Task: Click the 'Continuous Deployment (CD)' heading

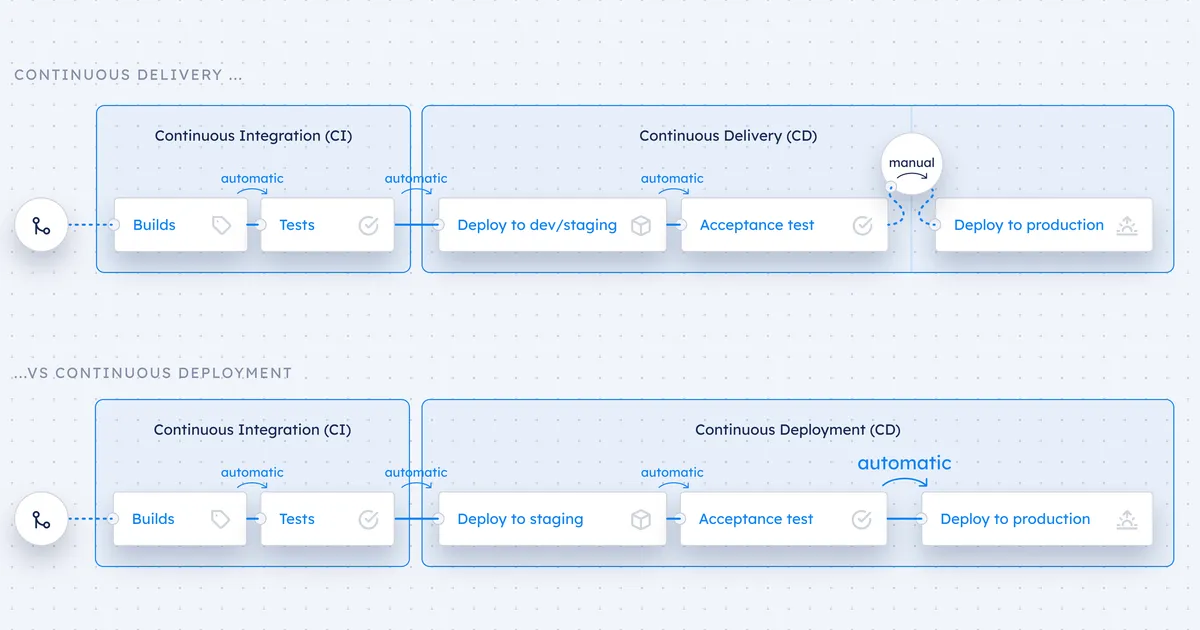Action: click(798, 429)
